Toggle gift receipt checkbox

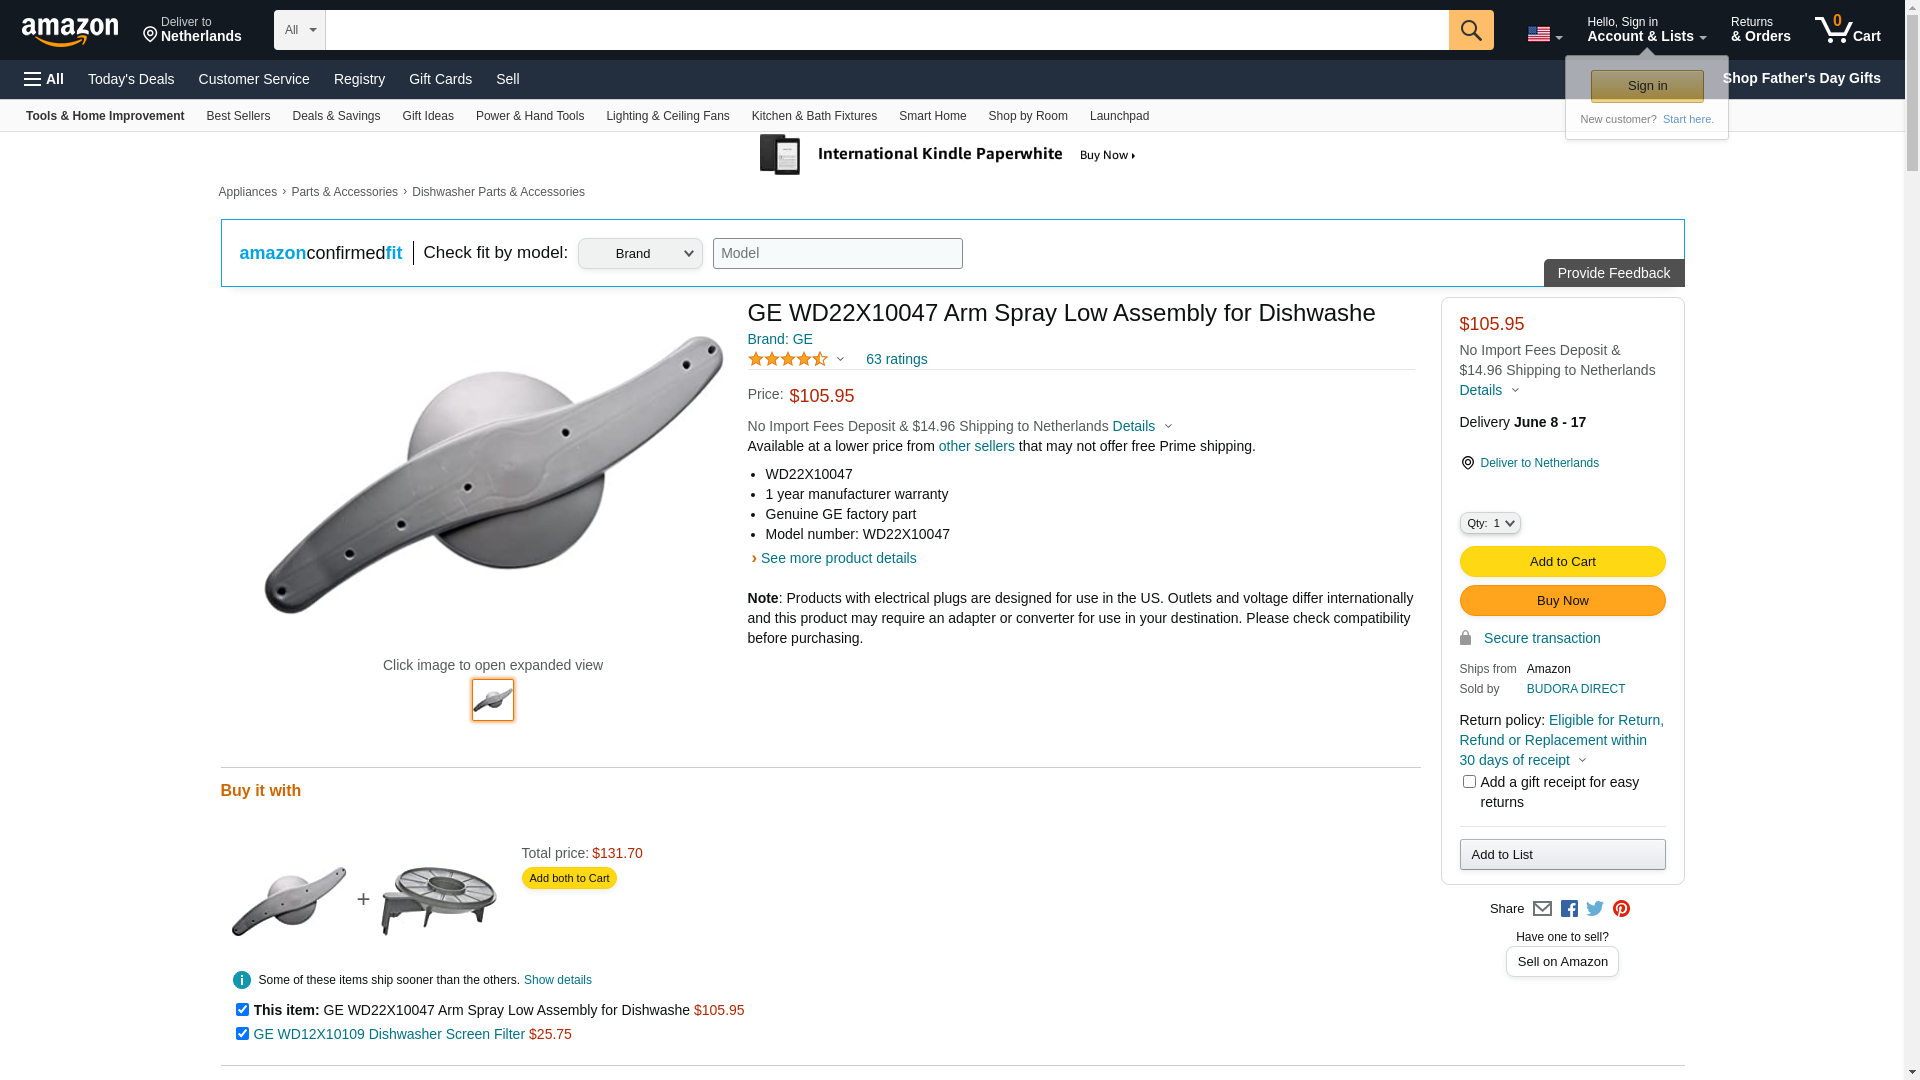pyautogui.click(x=1469, y=782)
